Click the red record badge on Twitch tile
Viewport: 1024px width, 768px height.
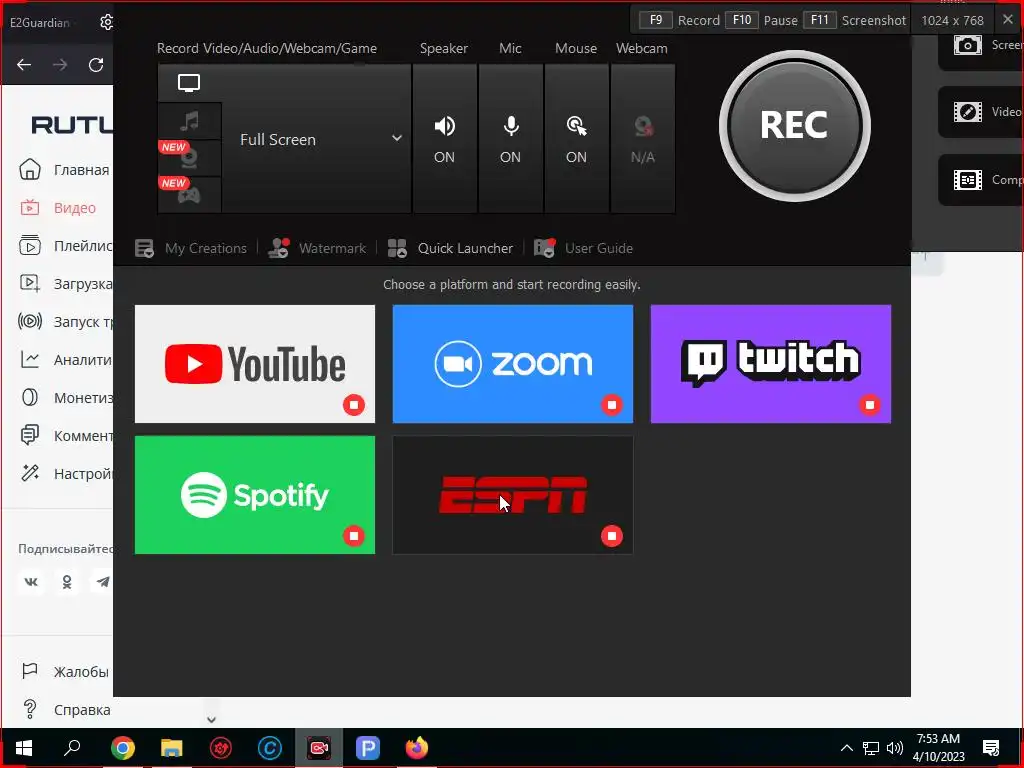(870, 405)
